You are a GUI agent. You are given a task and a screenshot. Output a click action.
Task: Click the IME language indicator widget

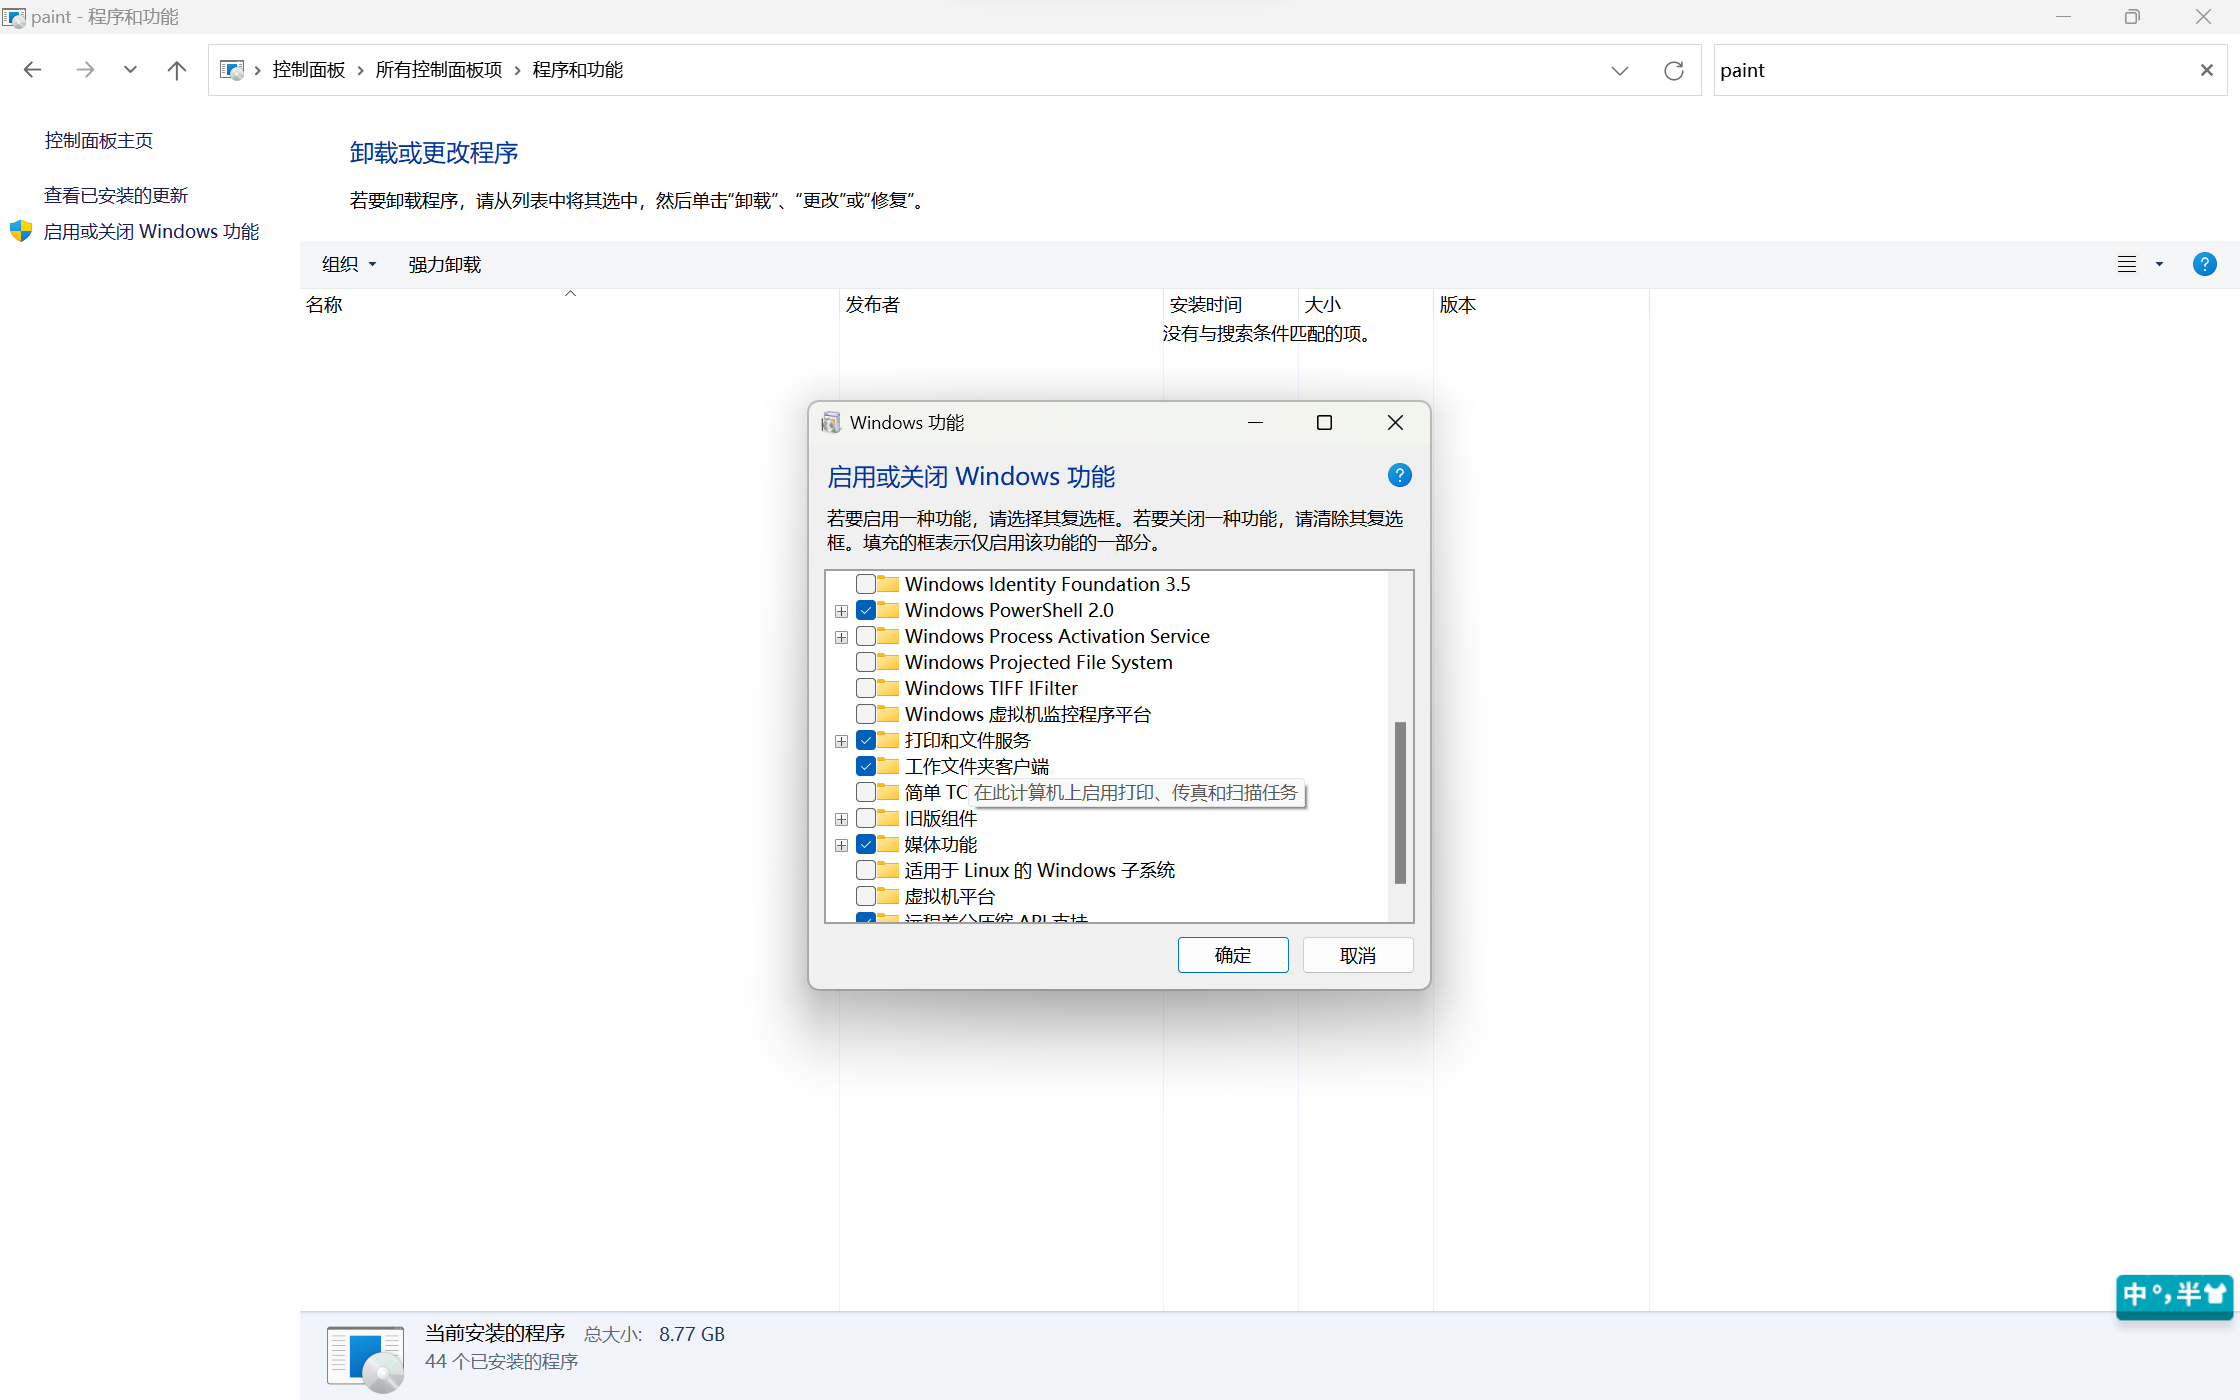tap(2174, 1295)
